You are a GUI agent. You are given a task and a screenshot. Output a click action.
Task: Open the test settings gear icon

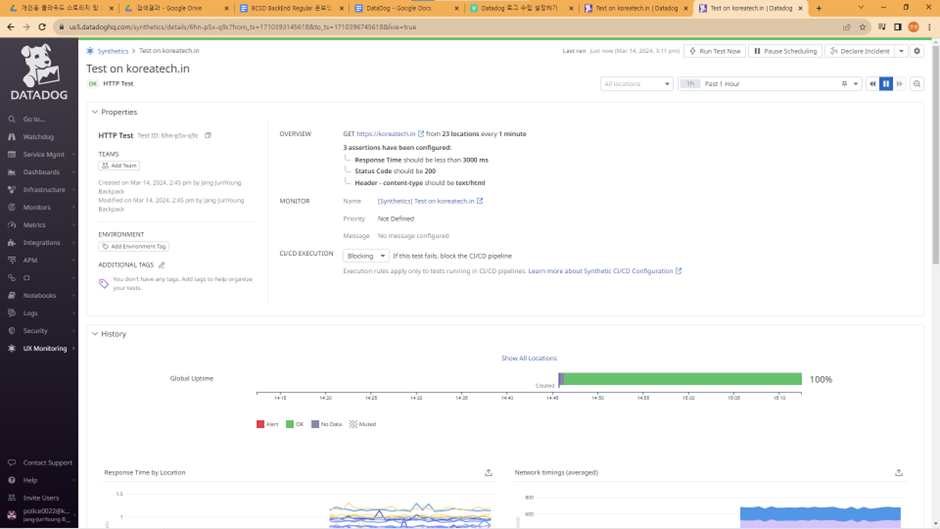pos(917,51)
